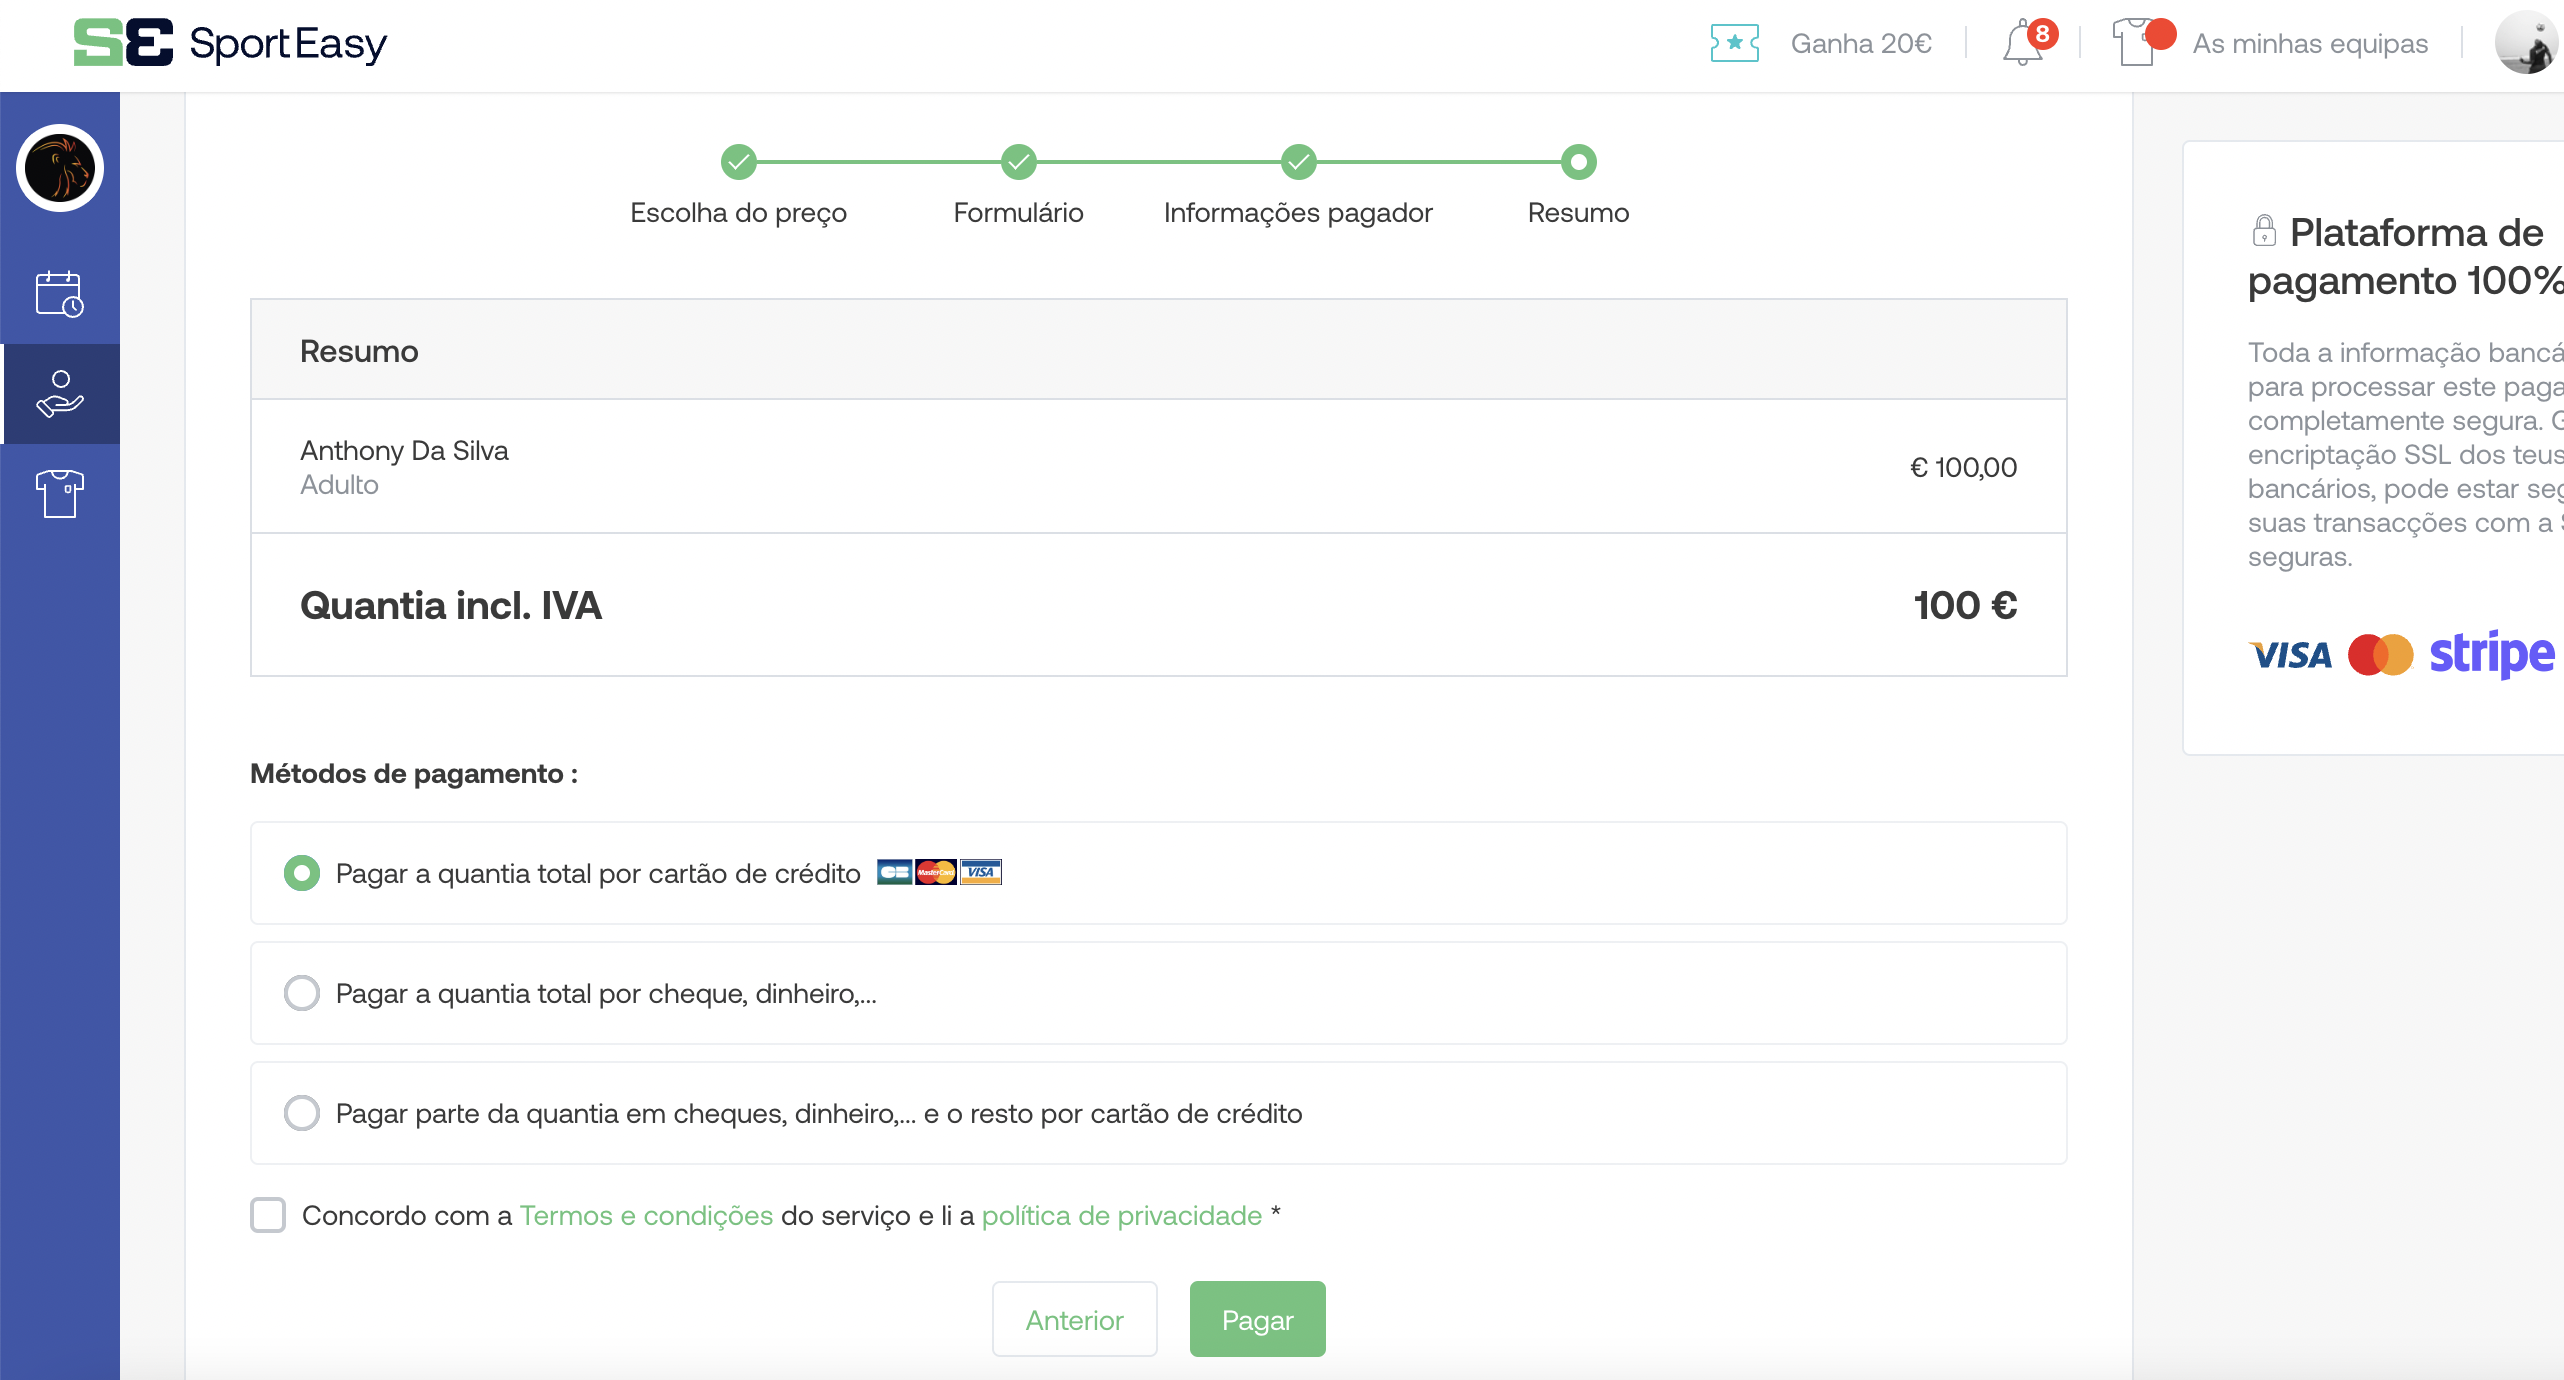Image resolution: width=2564 pixels, height=1380 pixels.
Task: Select pay total by cheque, cash option
Action: [302, 993]
